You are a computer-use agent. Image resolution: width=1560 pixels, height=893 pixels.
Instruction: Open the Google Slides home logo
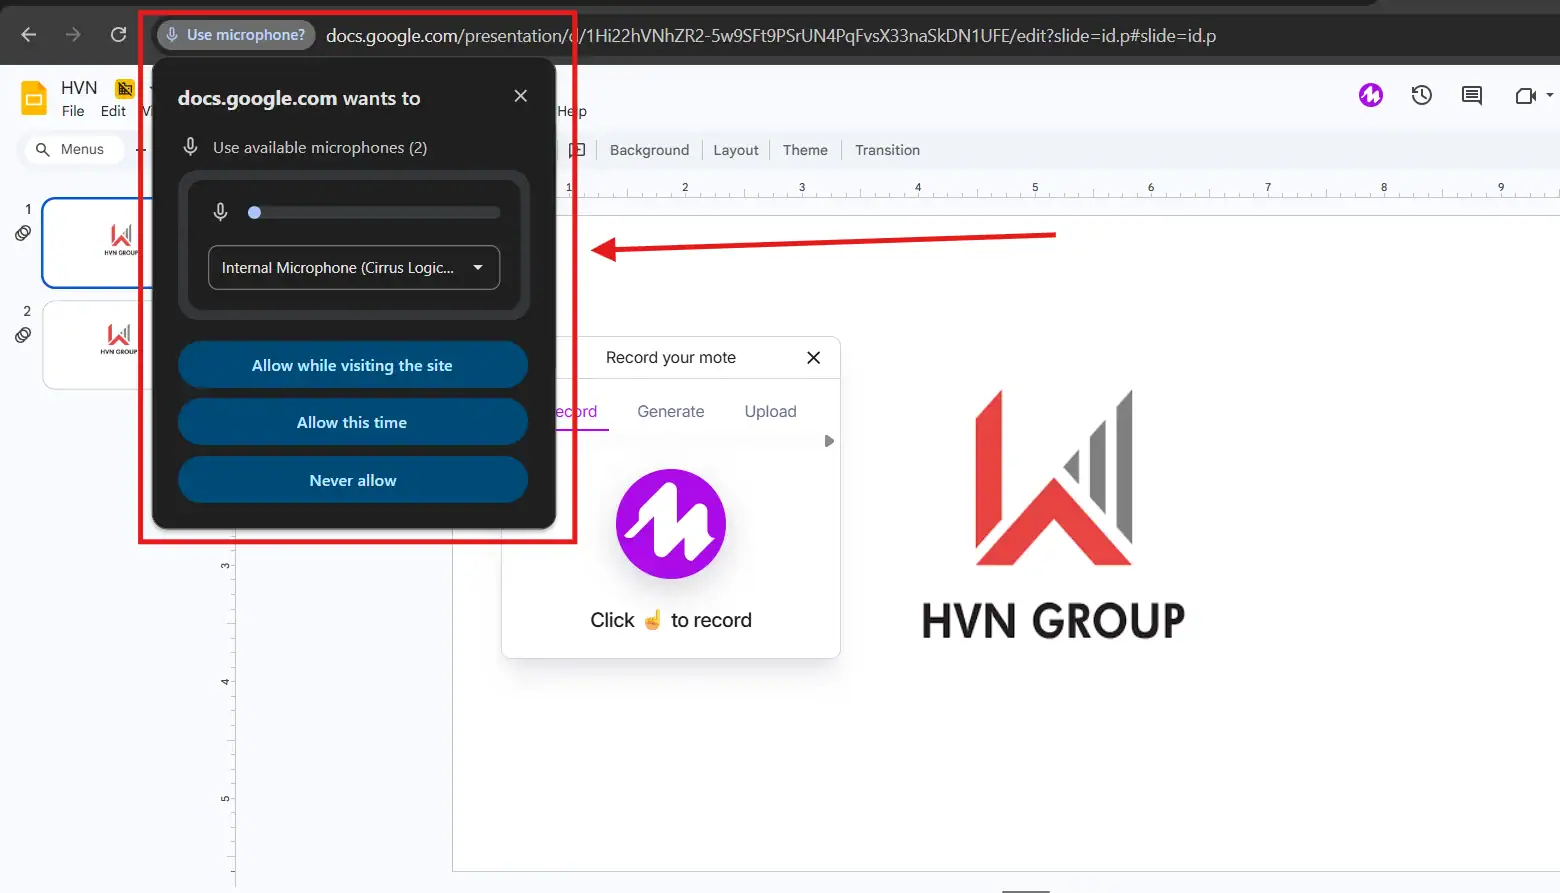34,99
